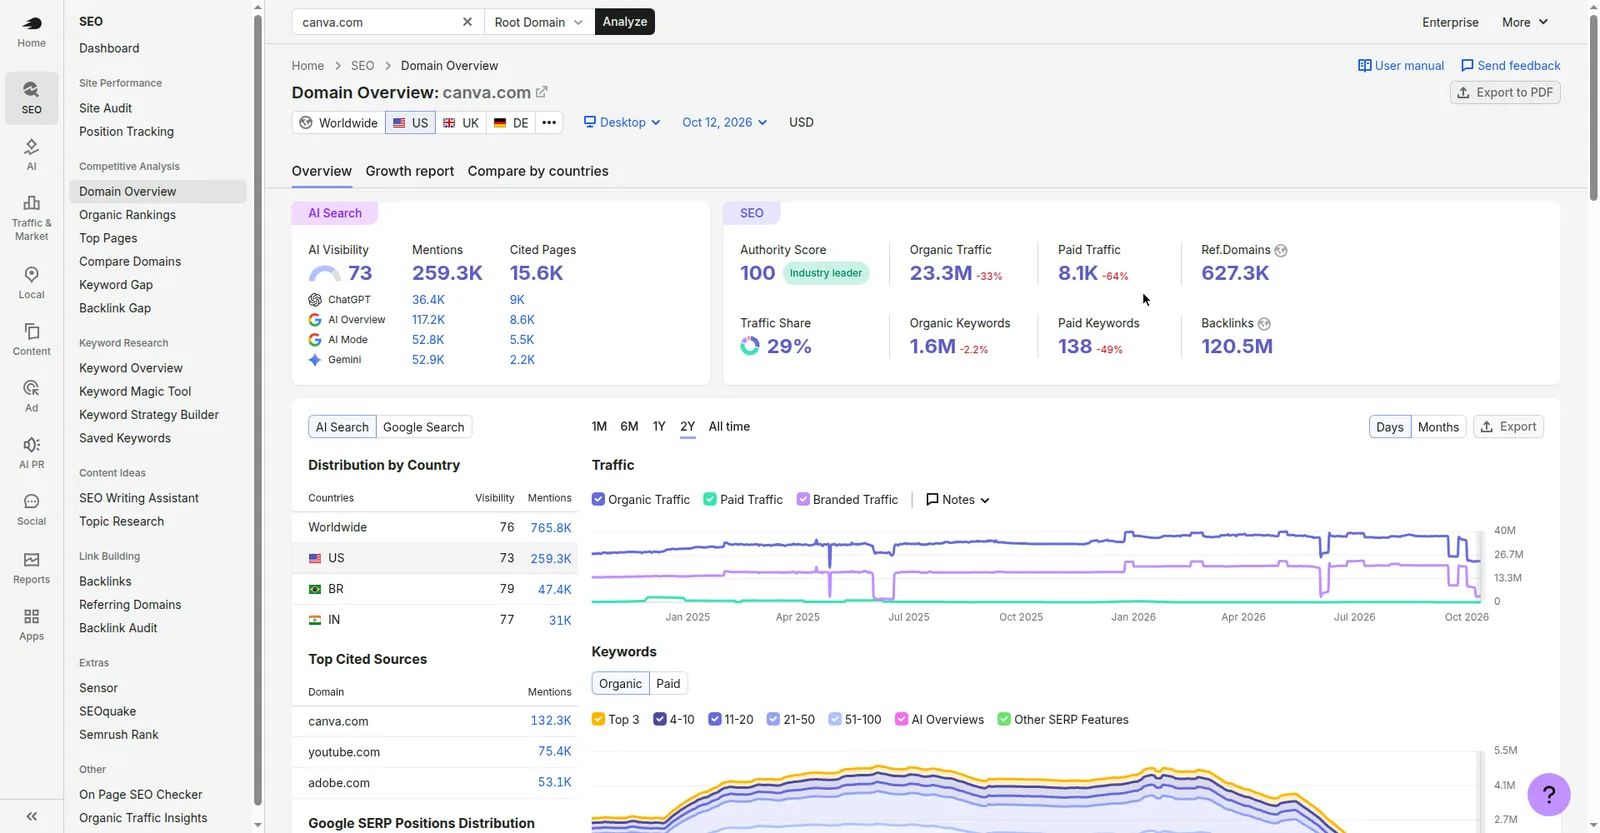The height and width of the screenshot is (833, 1600).
Task: Toggle Top 3 keywords checkbox
Action: [598, 719]
